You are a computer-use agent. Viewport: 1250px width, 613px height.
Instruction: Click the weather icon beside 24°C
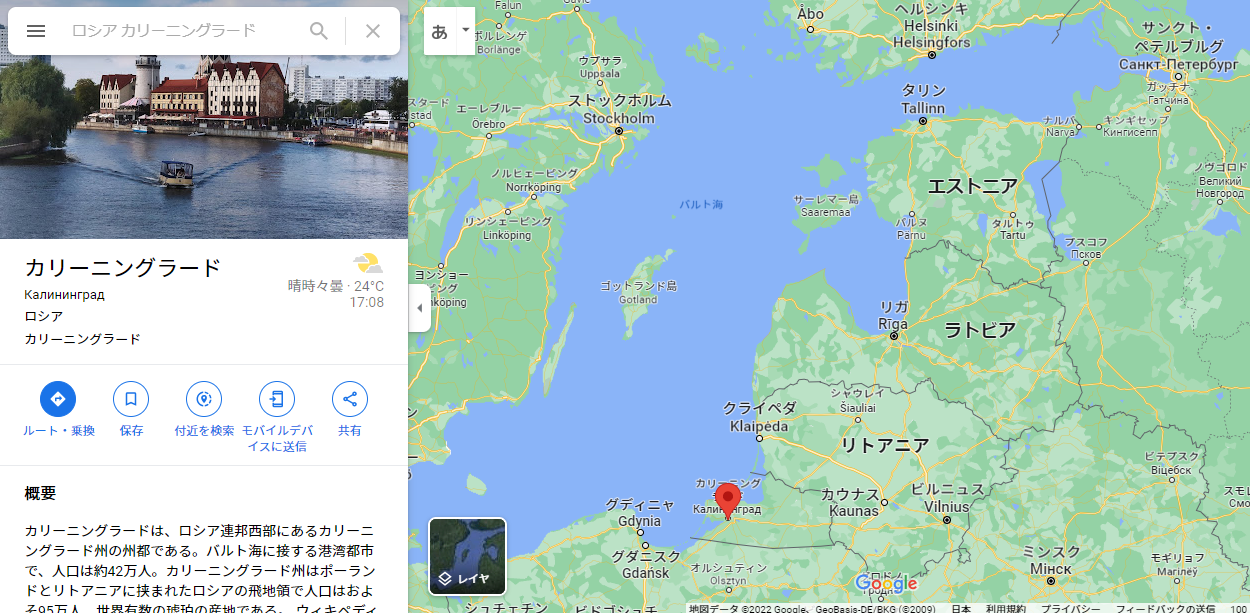click(368, 264)
